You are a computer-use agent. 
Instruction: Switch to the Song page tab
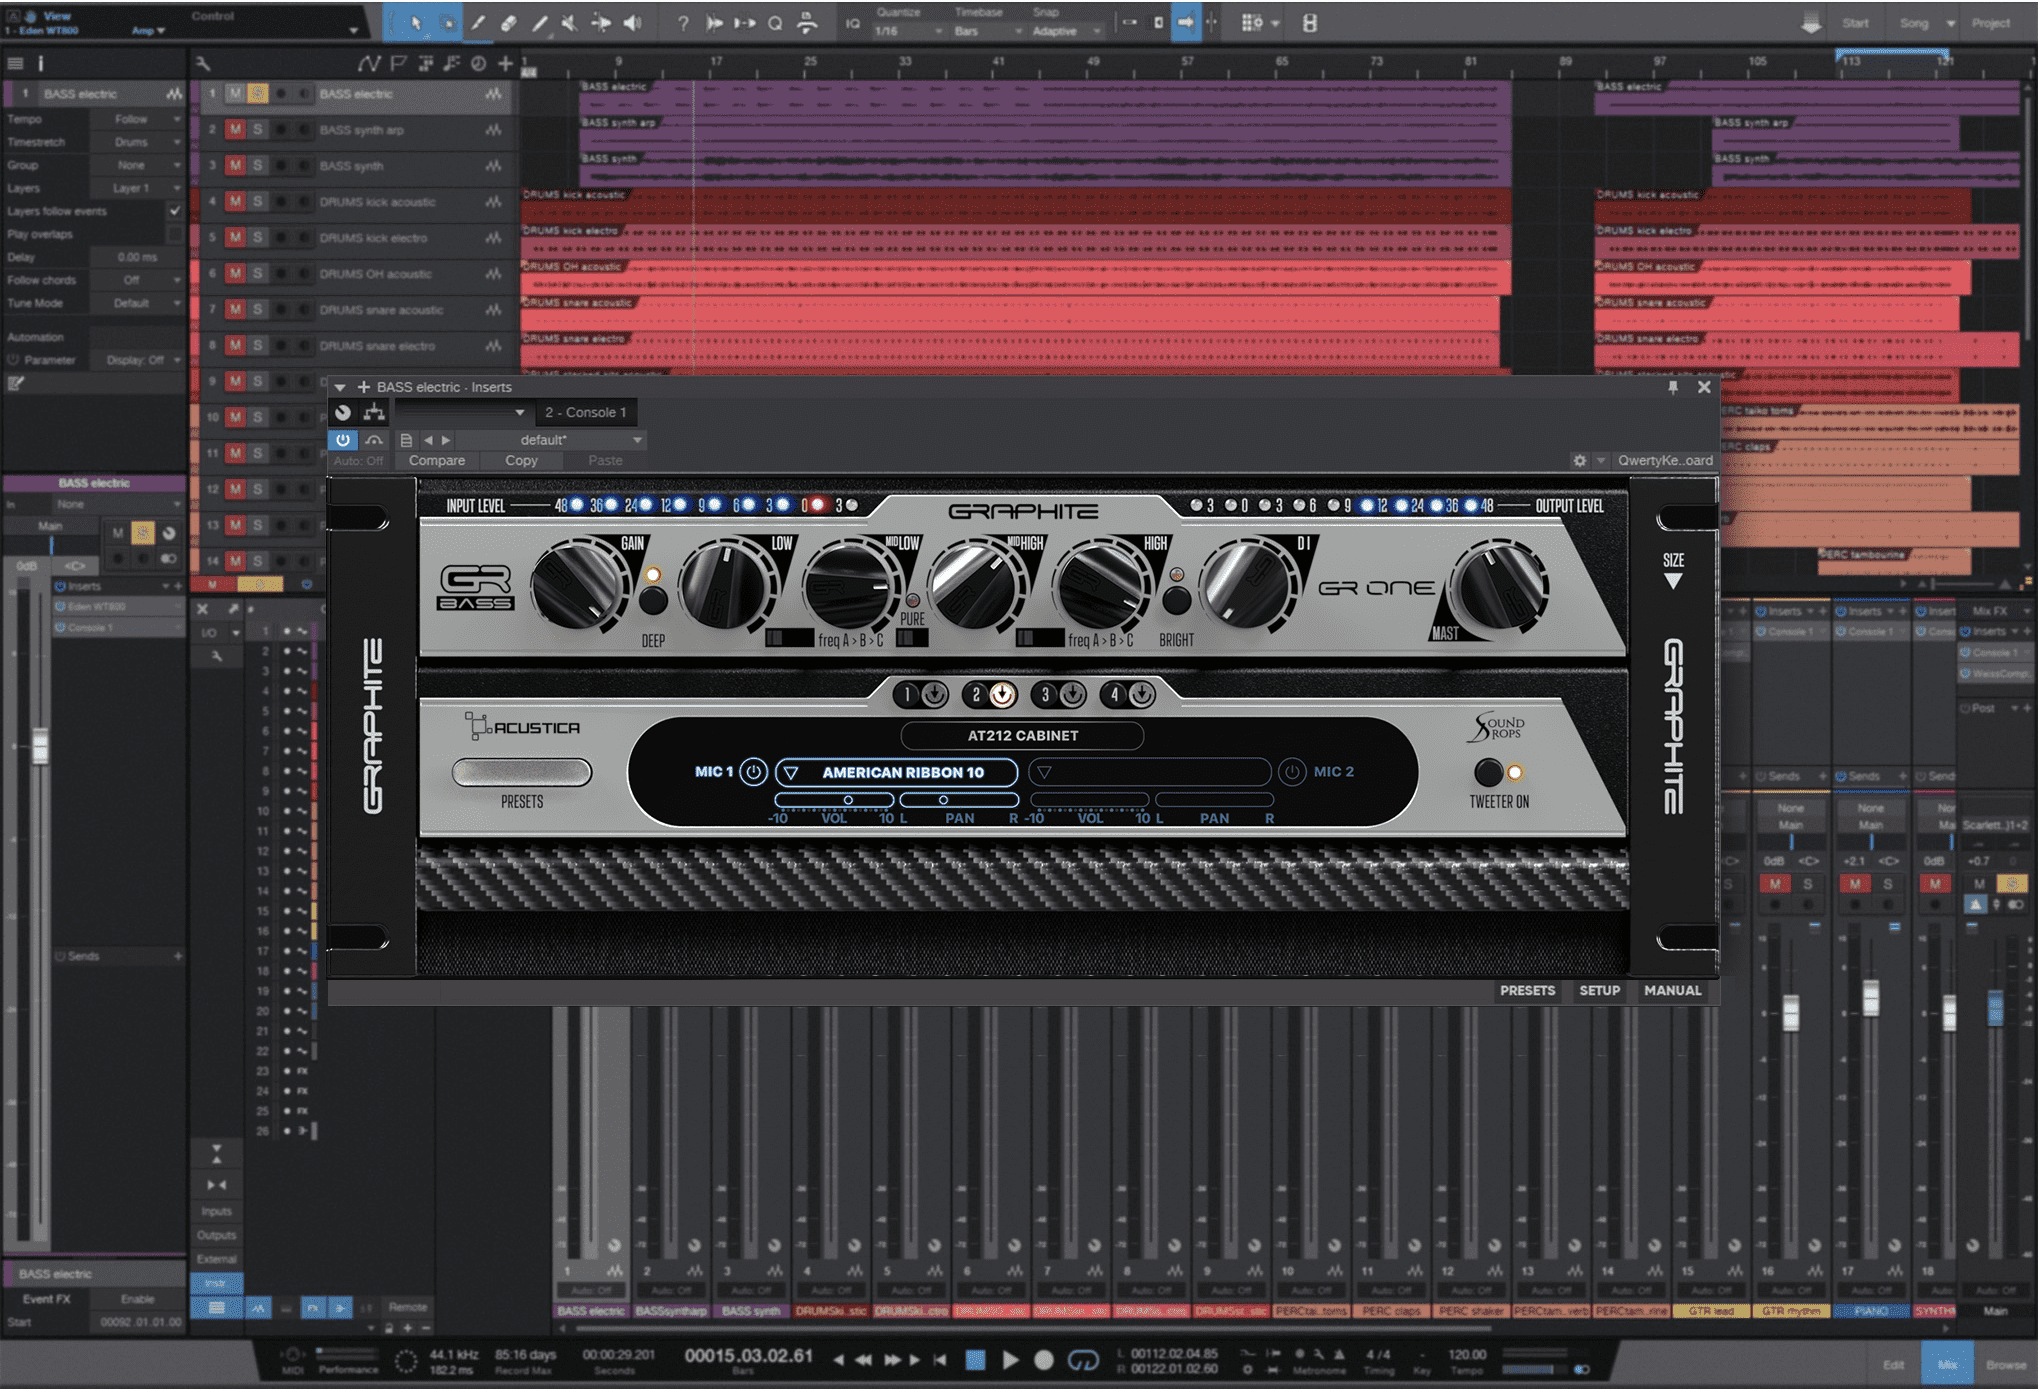pyautogui.click(x=1914, y=23)
